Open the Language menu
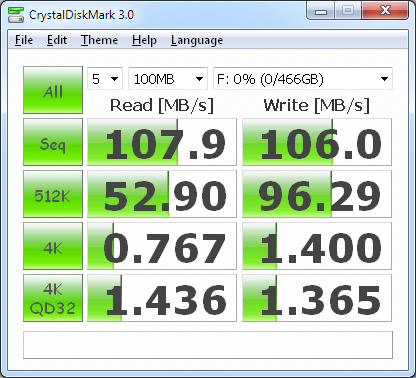The height and width of the screenshot is (378, 416). [x=197, y=40]
